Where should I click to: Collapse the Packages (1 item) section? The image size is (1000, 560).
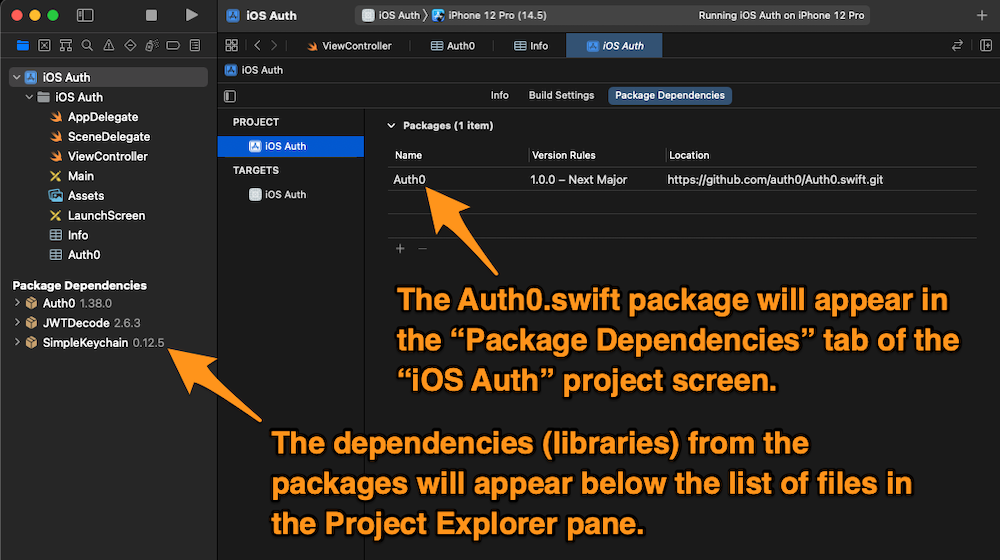[x=391, y=126]
